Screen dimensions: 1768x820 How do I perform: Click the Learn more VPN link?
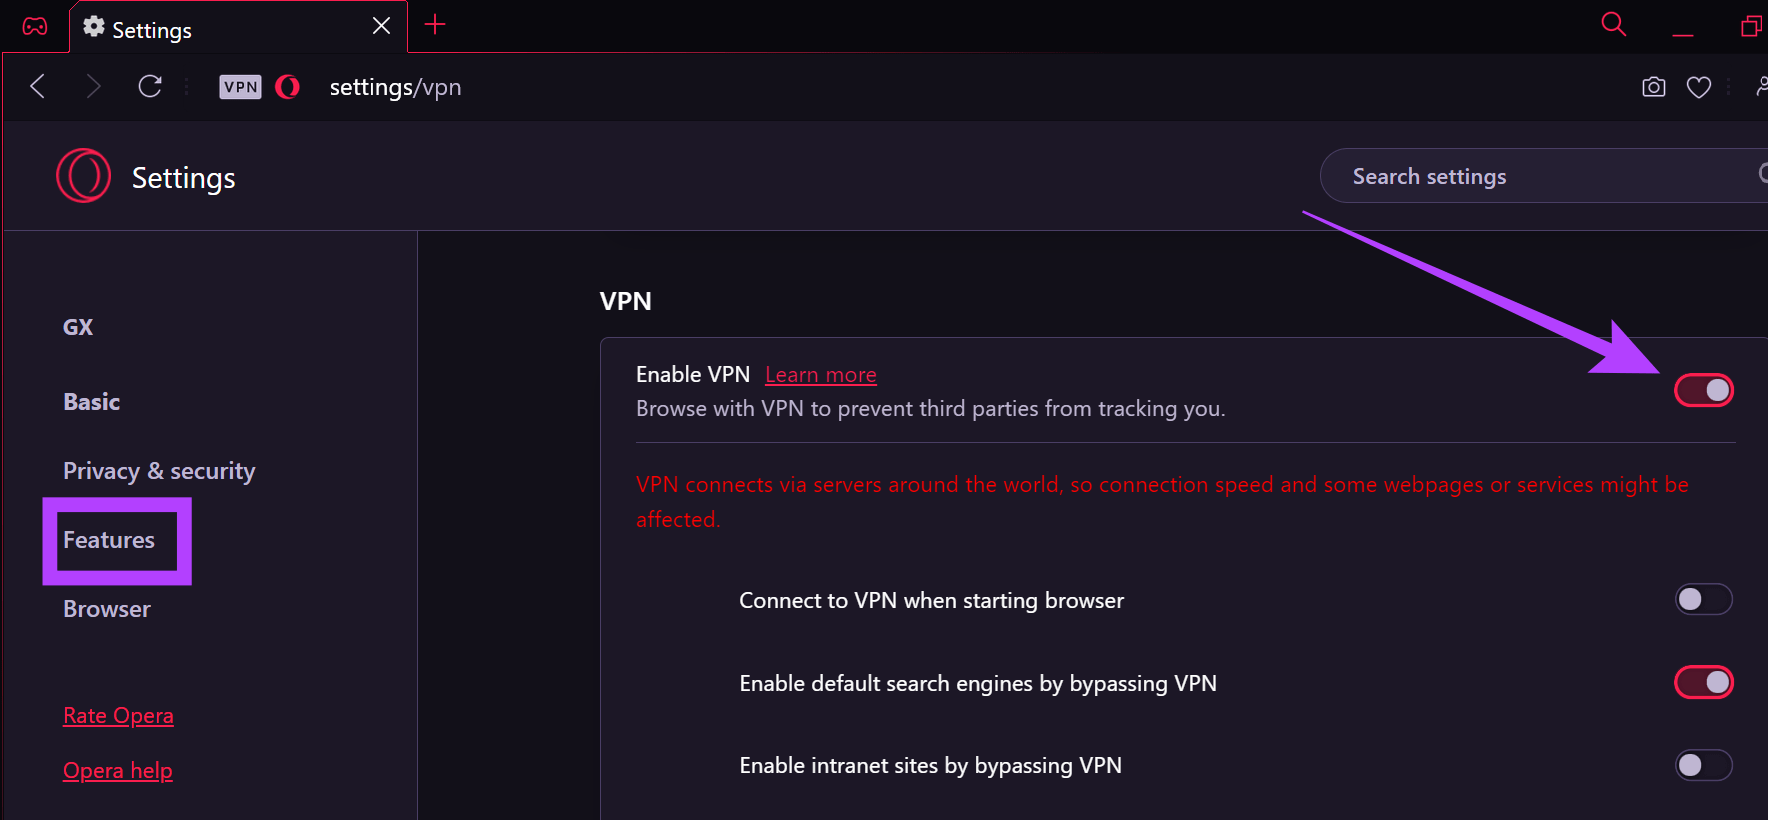pos(820,375)
